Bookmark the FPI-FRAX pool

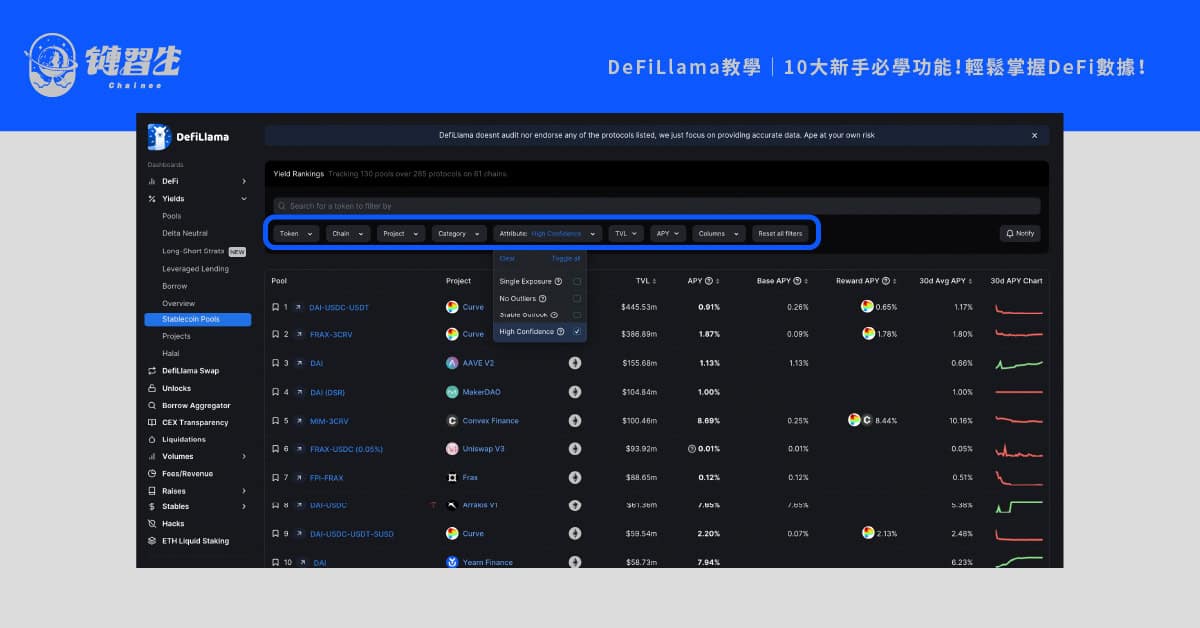275,478
